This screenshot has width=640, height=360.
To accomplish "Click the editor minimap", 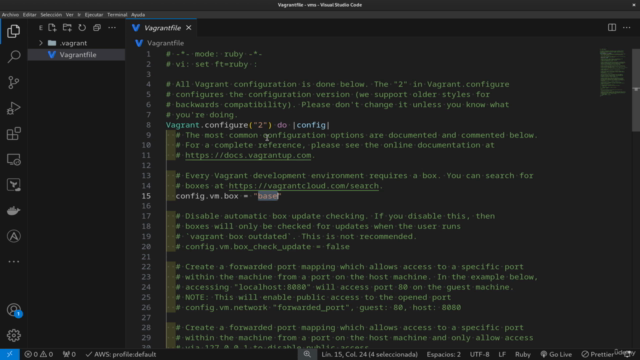I will coord(612,73).
